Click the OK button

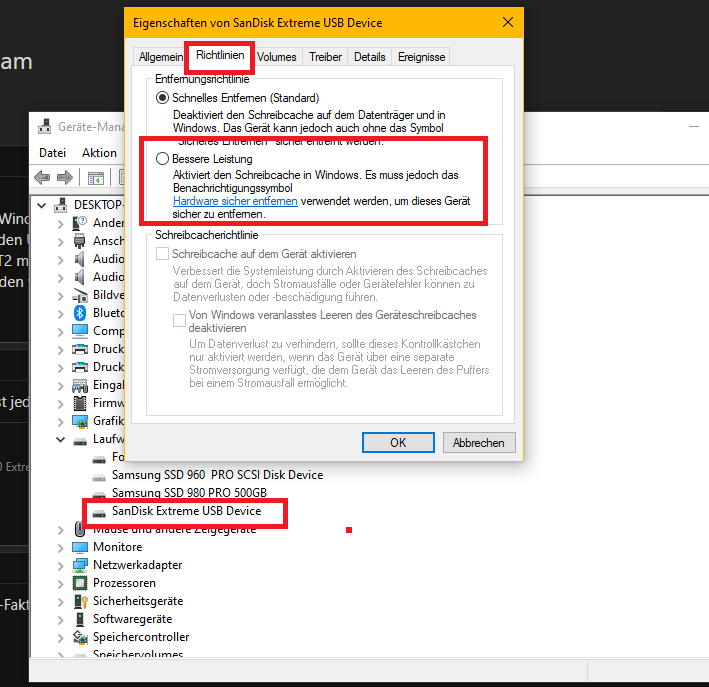398,442
